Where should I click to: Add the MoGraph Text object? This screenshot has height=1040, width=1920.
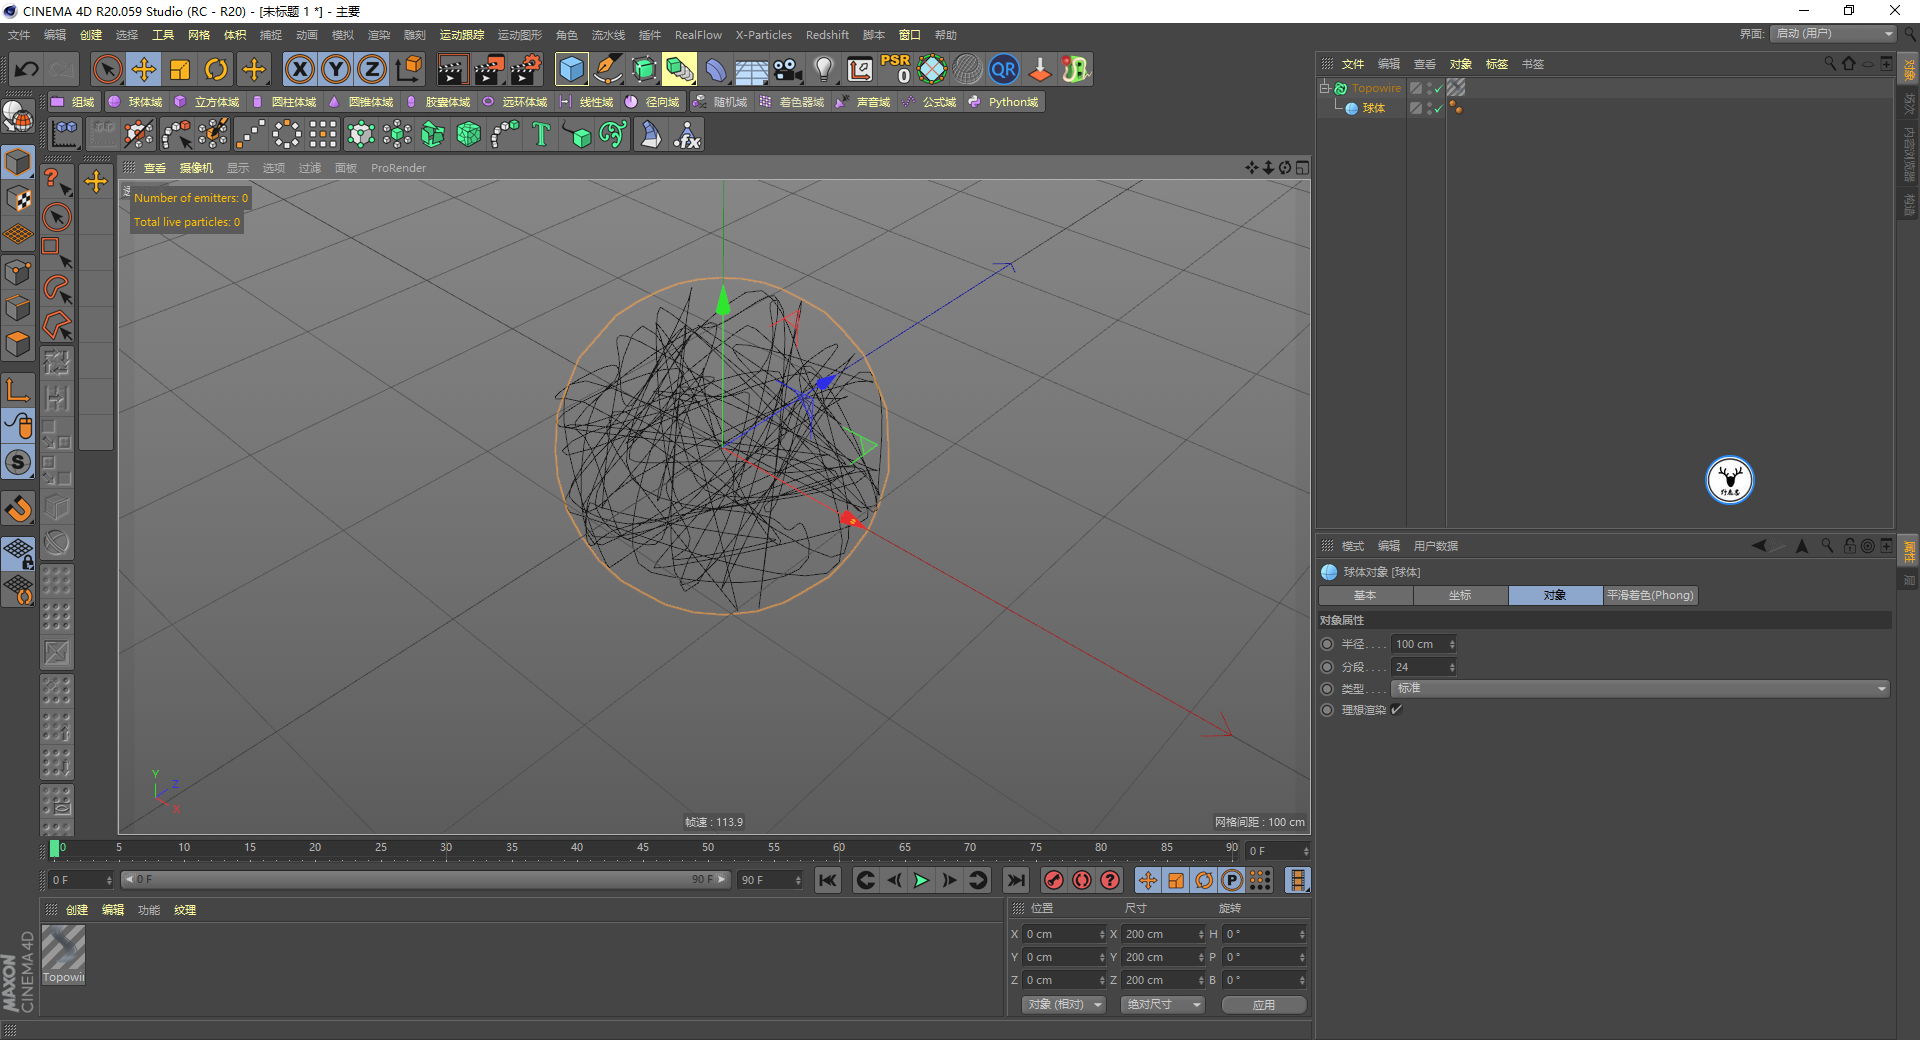pyautogui.click(x=541, y=134)
